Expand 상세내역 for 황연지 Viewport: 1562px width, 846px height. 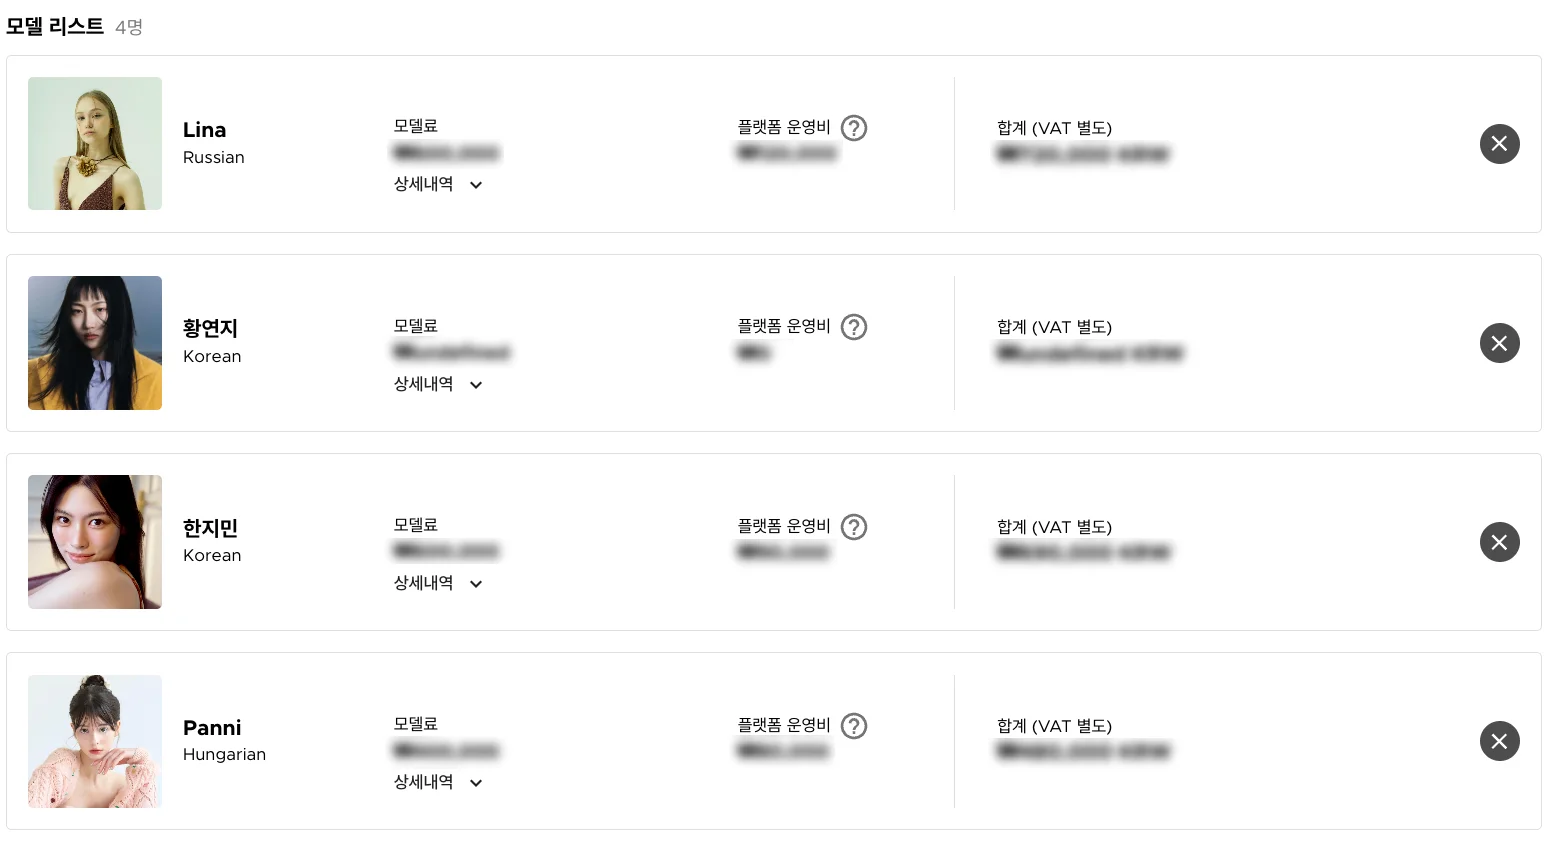(438, 385)
